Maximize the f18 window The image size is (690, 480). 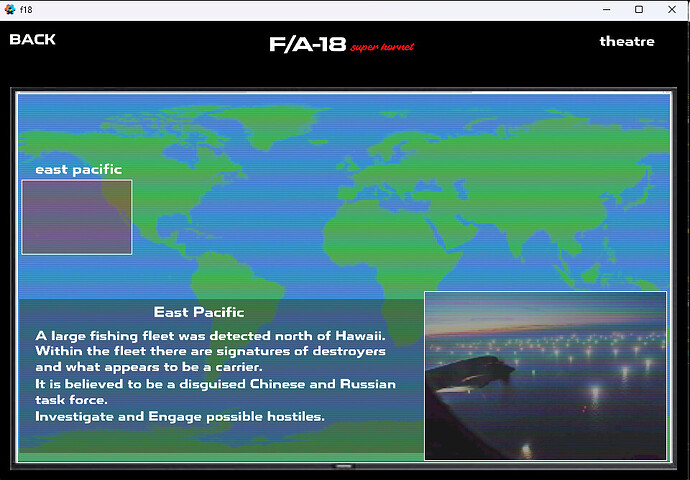click(639, 9)
